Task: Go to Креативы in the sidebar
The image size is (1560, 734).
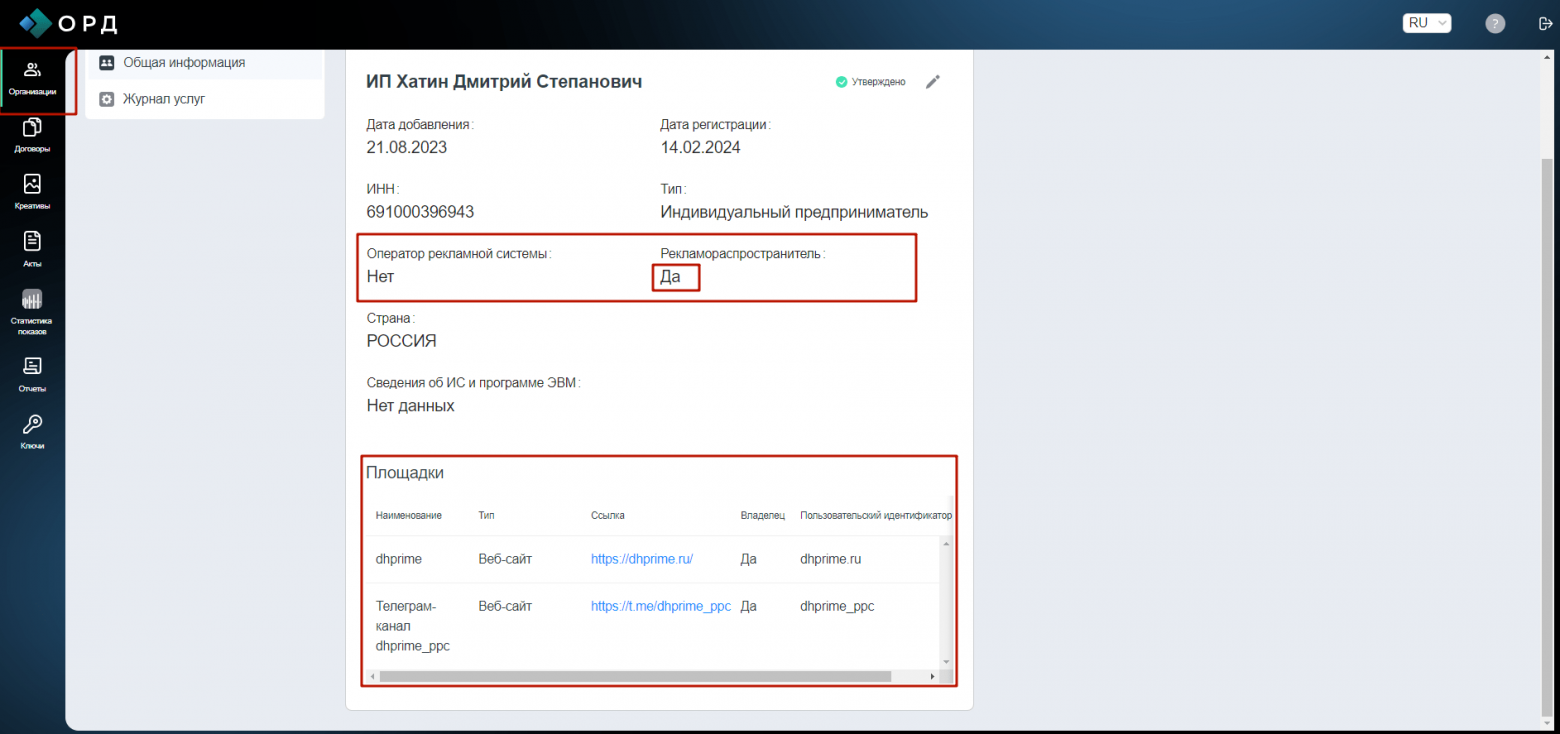Action: coord(32,192)
